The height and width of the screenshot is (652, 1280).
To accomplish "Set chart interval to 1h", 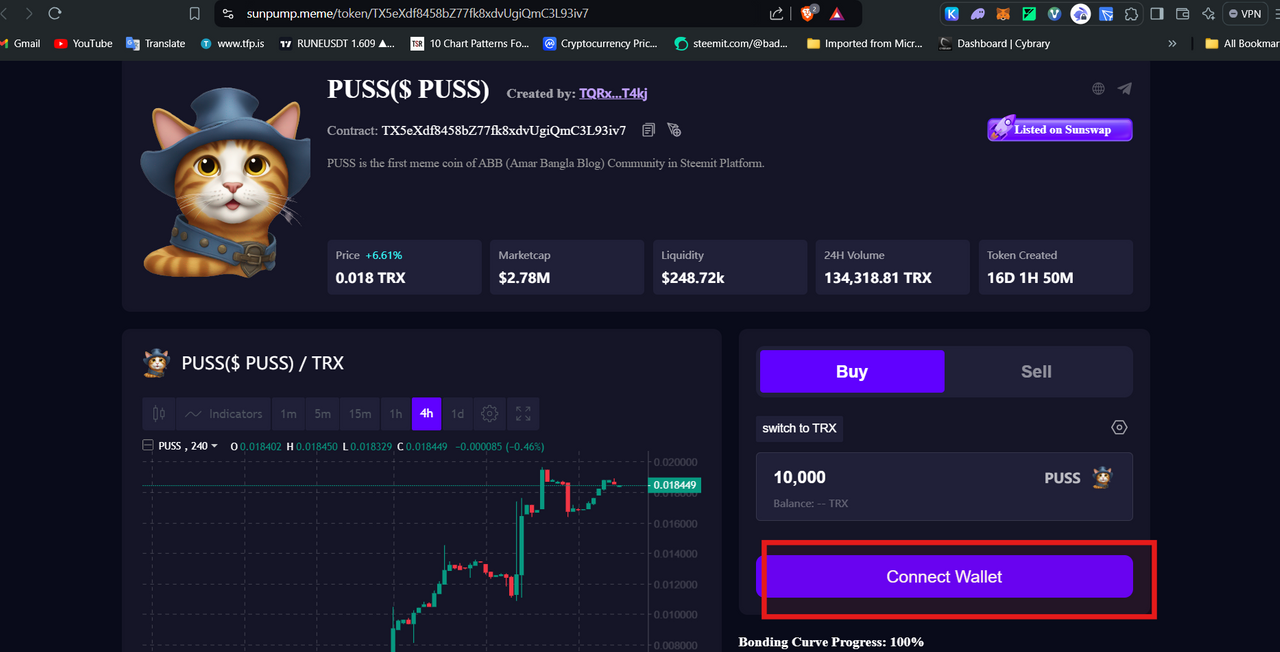I will [x=396, y=414].
